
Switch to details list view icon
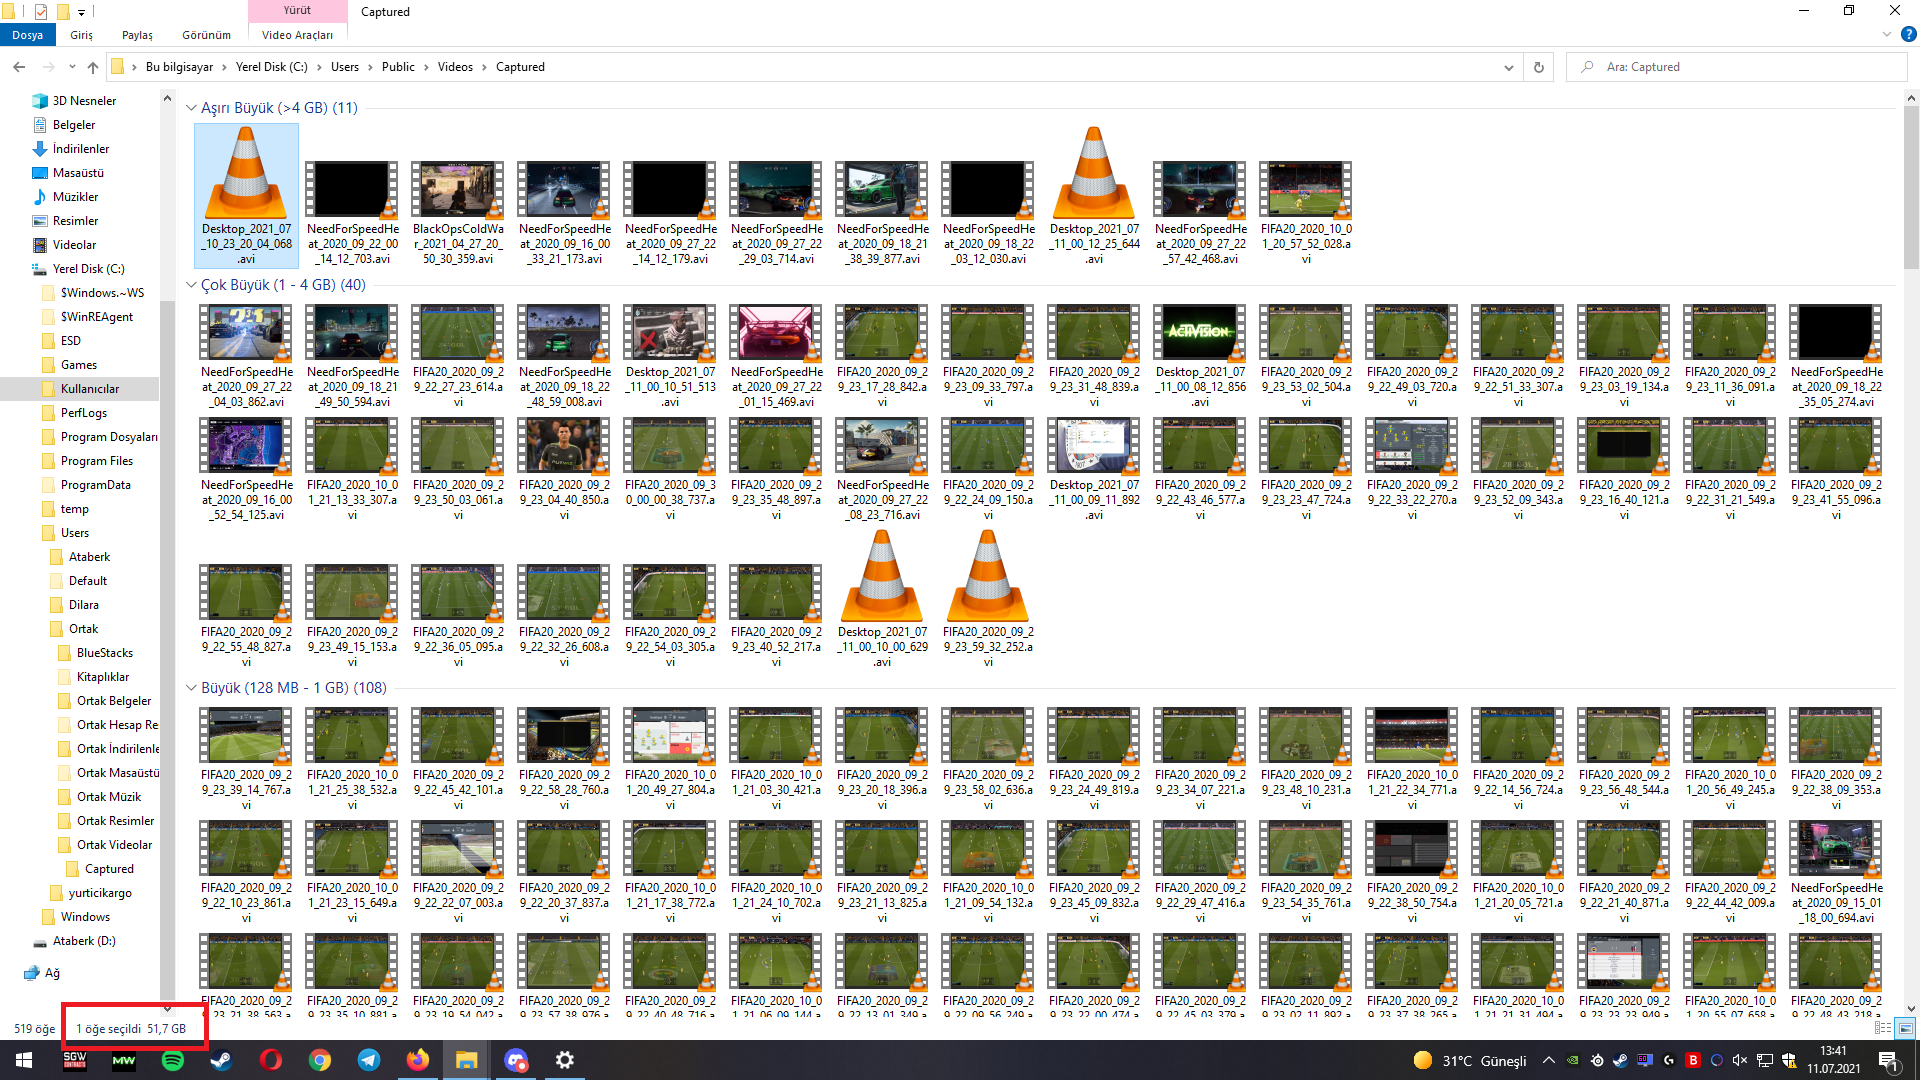coord(1883,1028)
